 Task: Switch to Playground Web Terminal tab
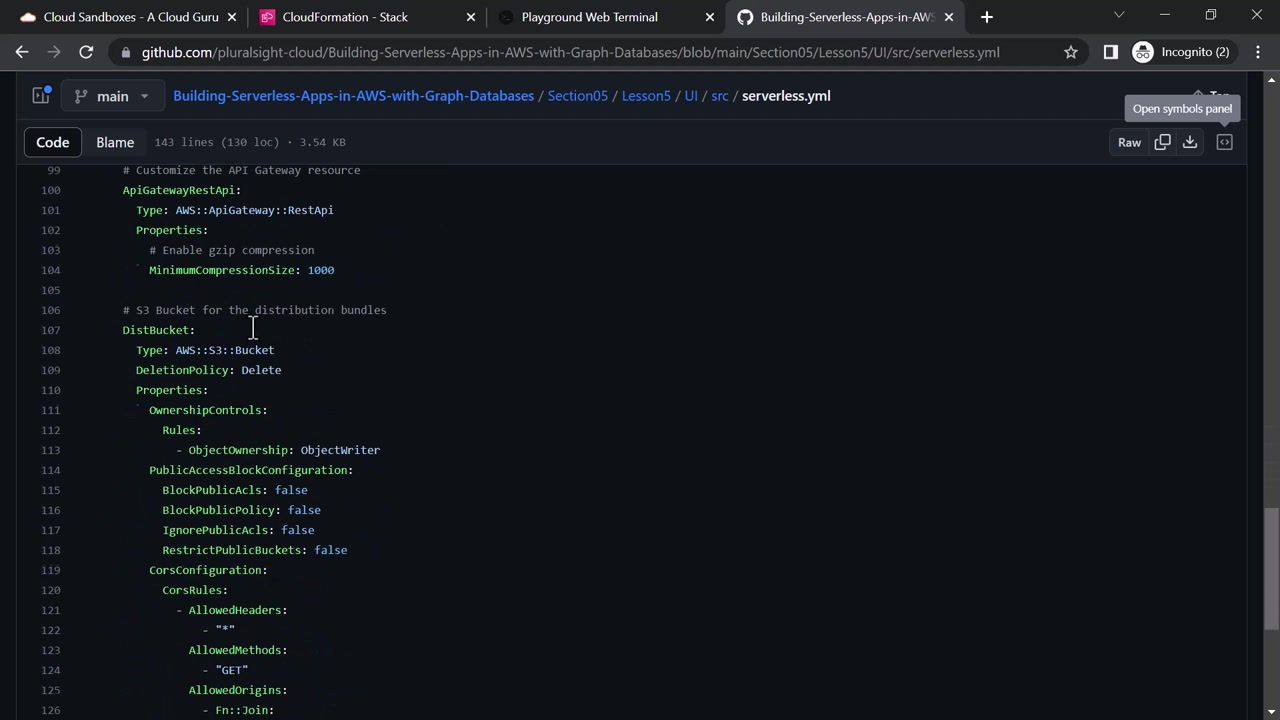click(x=589, y=17)
